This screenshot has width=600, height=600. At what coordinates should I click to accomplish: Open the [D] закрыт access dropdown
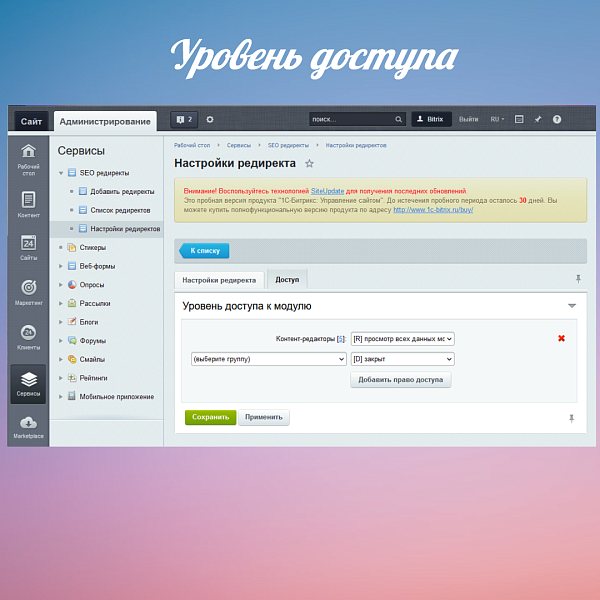pyautogui.click(x=402, y=358)
